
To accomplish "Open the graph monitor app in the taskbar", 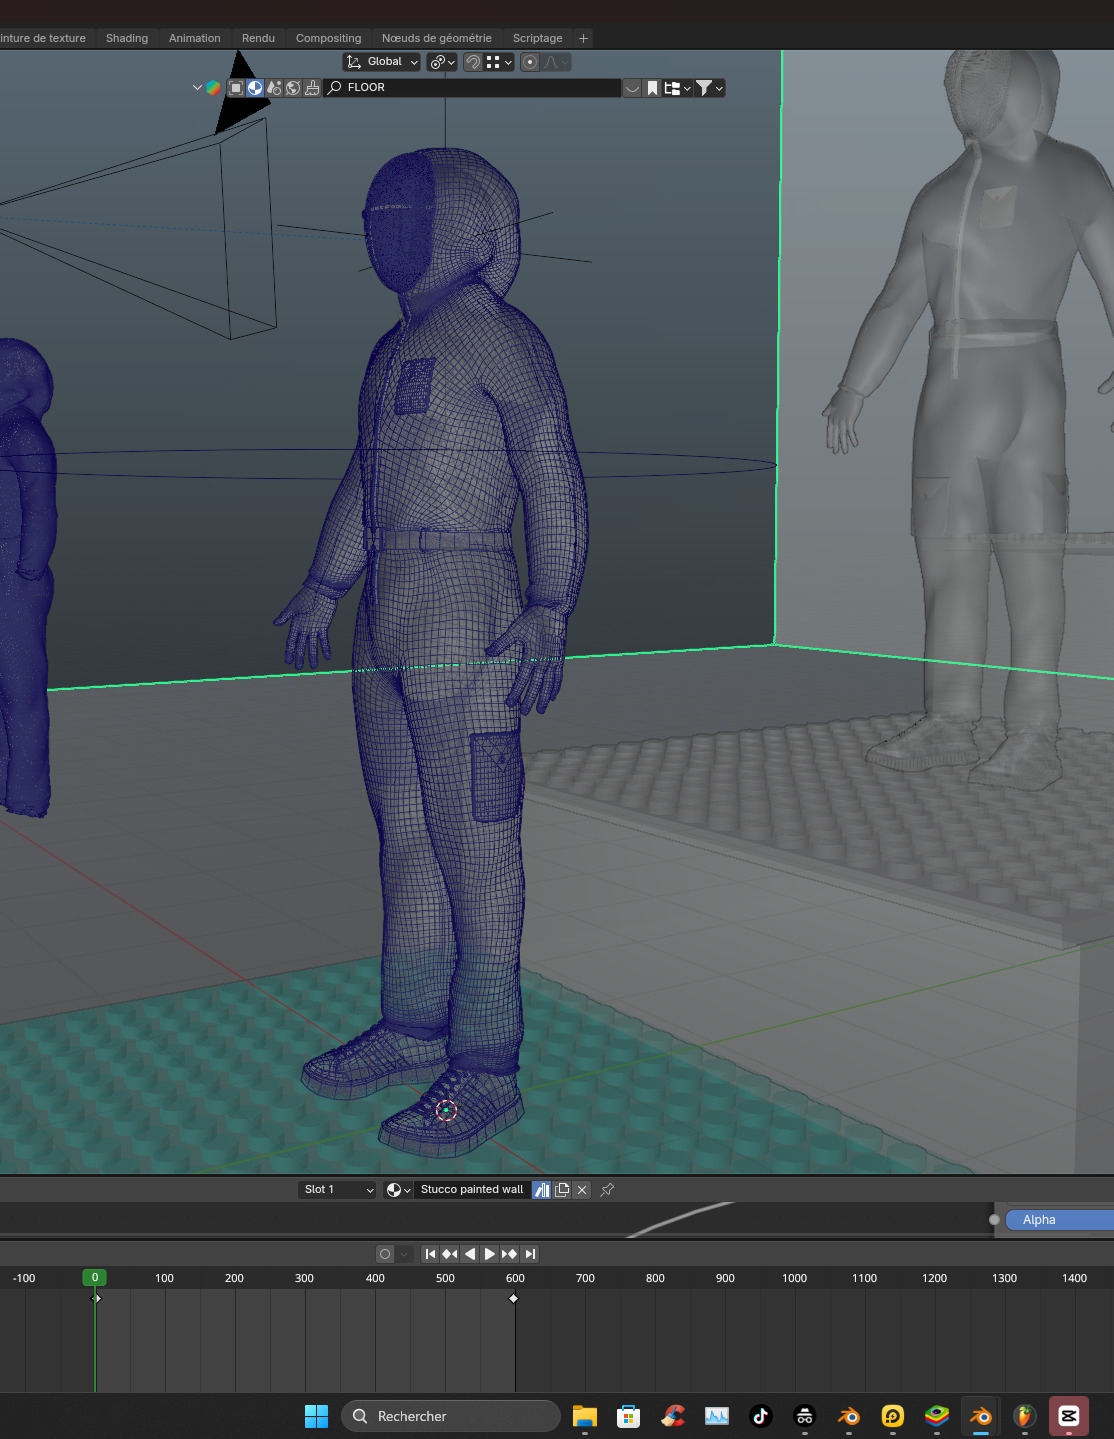I will pyautogui.click(x=717, y=1416).
